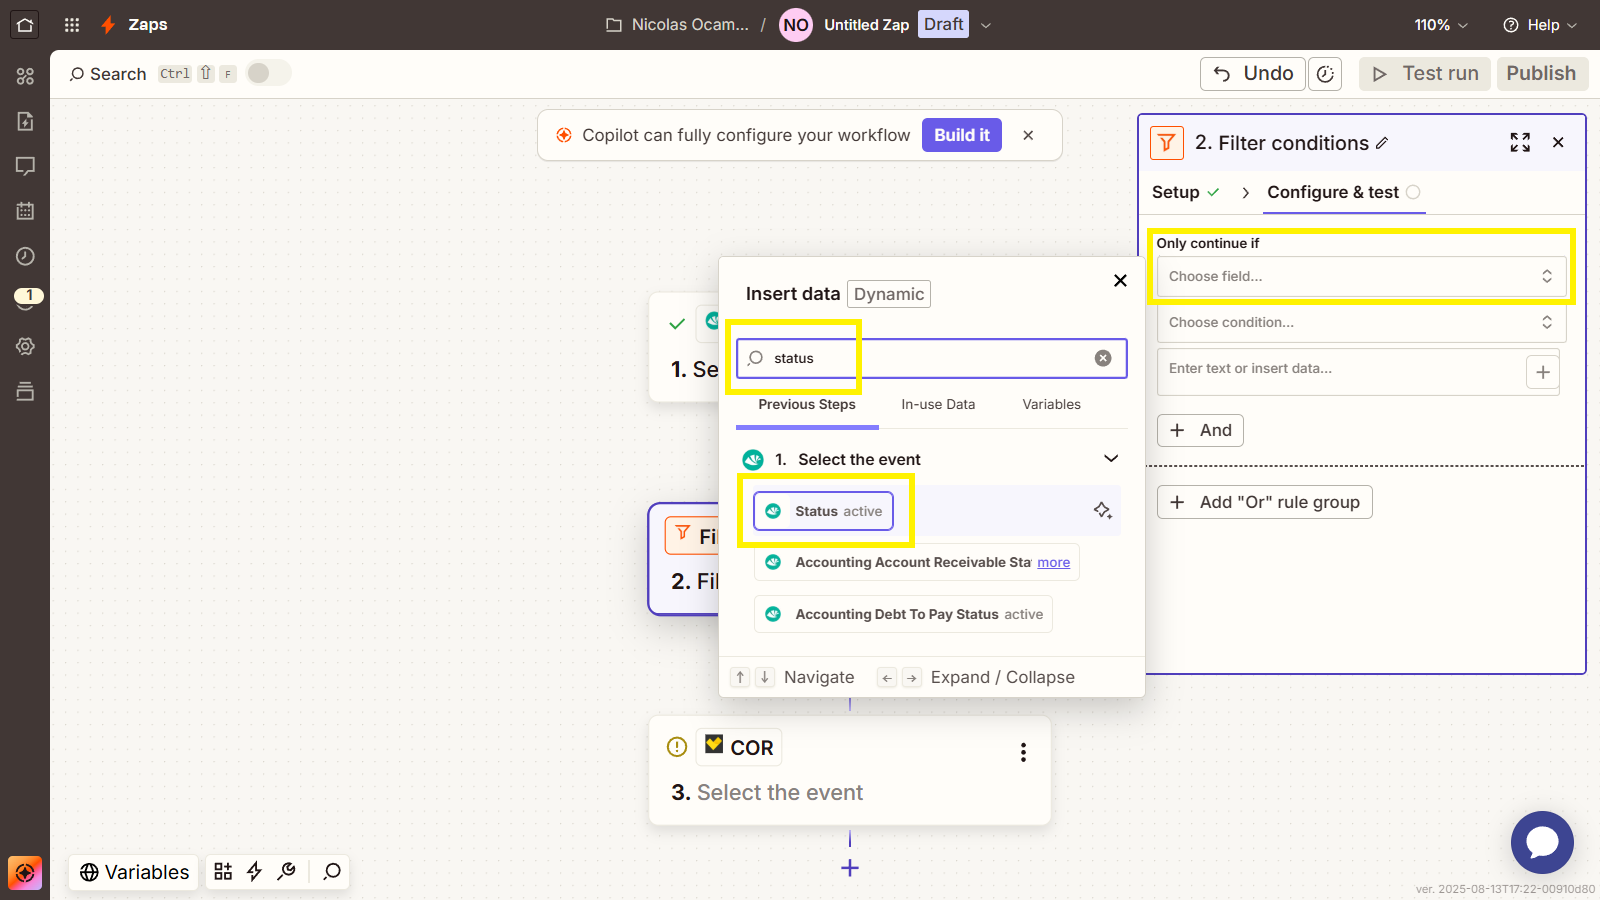The height and width of the screenshot is (900, 1600).
Task: Switch to the In-use Data tab
Action: click(x=938, y=404)
